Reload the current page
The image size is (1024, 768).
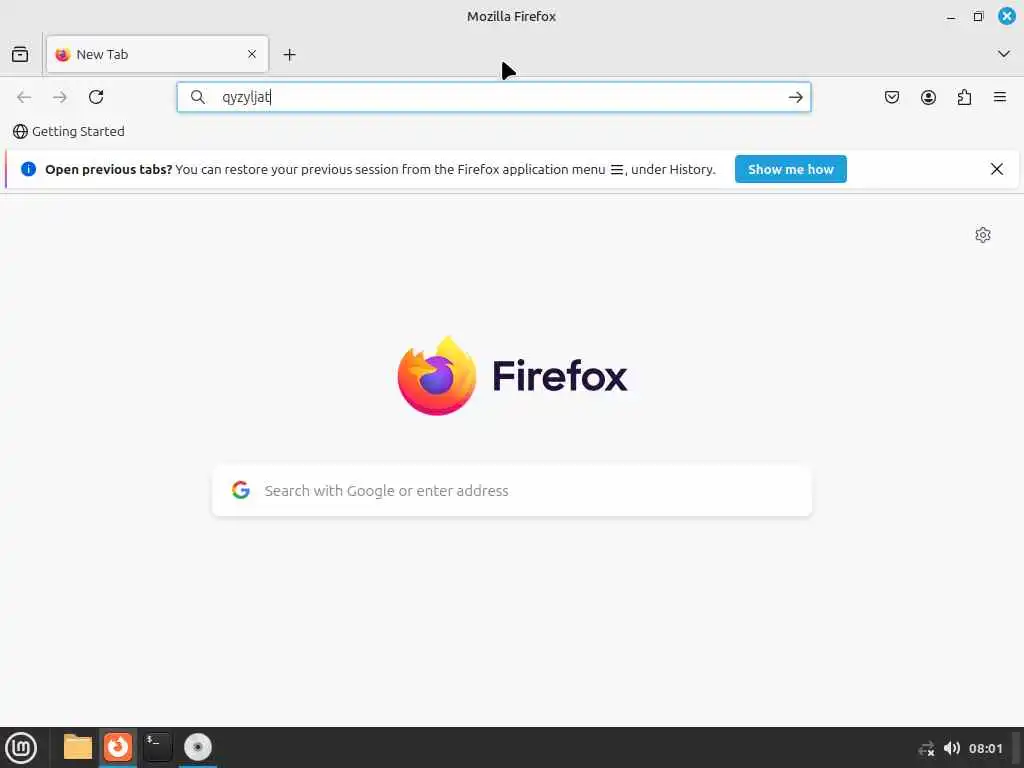pyautogui.click(x=96, y=97)
